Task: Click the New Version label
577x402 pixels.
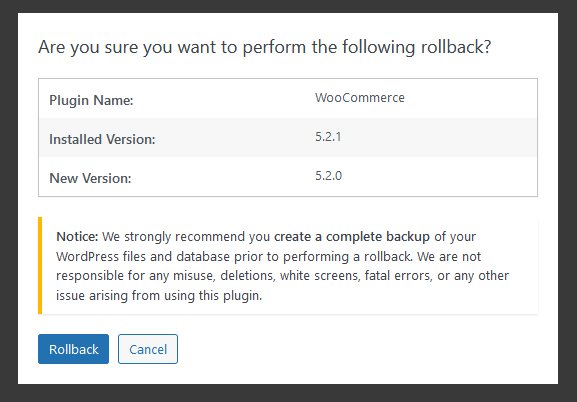Action: point(90,178)
